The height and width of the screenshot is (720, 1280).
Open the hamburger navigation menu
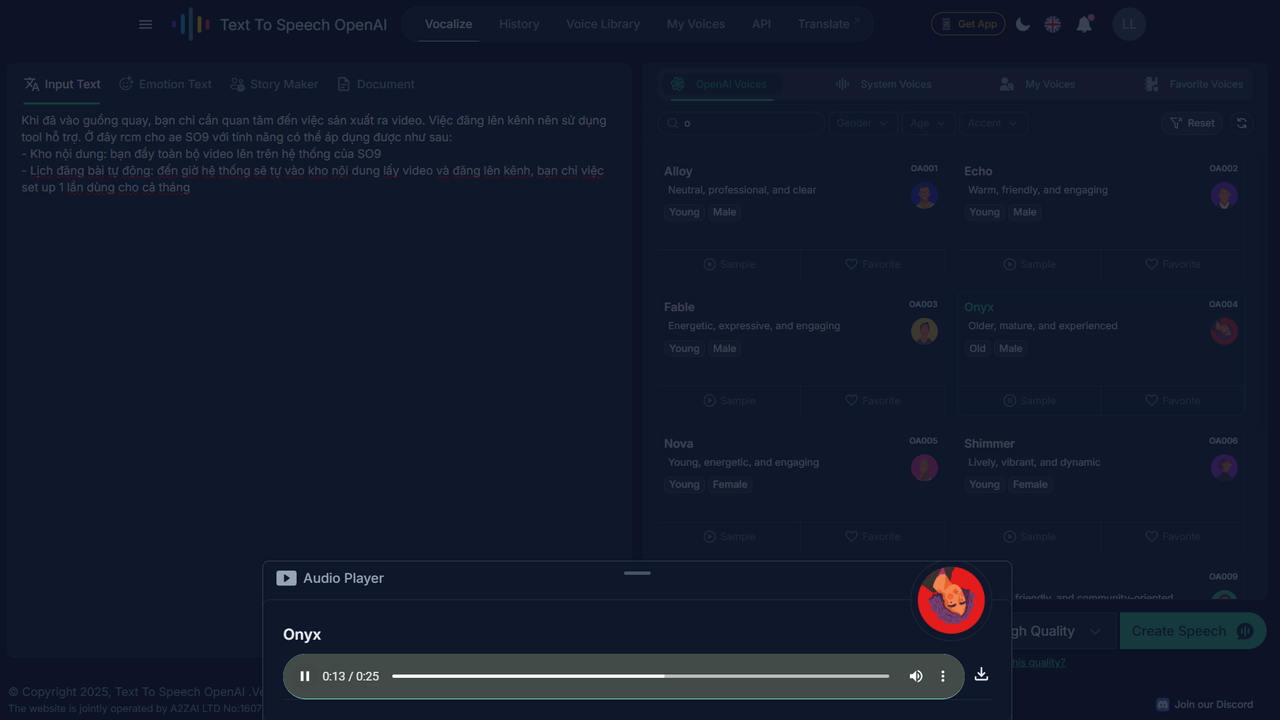[146, 24]
